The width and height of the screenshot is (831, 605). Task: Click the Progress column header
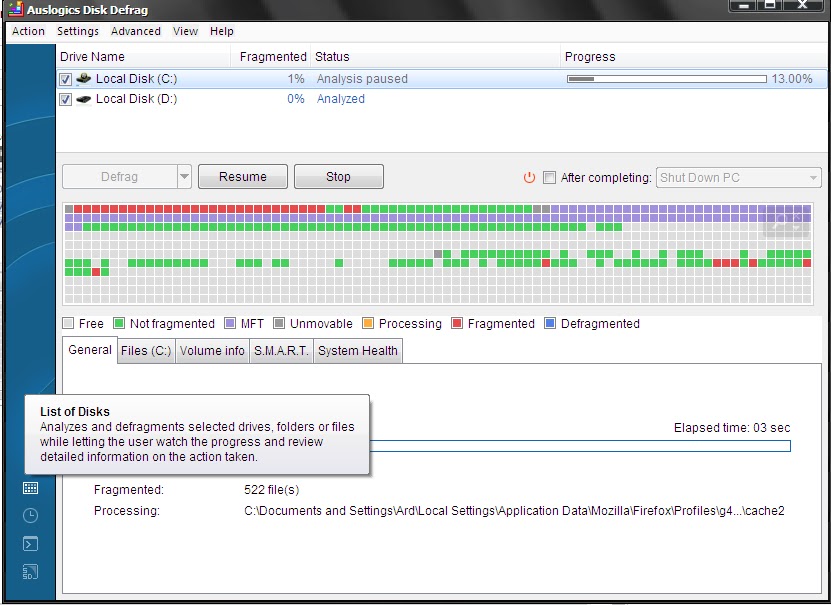click(695, 57)
